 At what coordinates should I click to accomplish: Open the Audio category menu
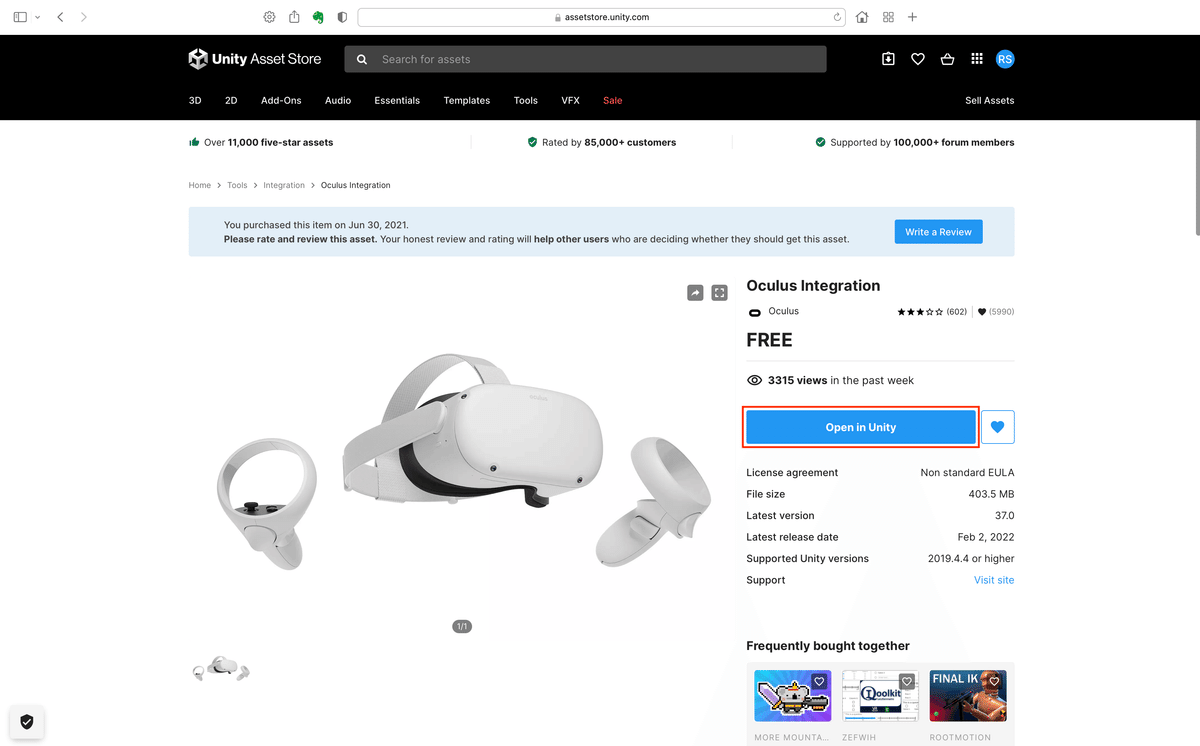click(338, 100)
